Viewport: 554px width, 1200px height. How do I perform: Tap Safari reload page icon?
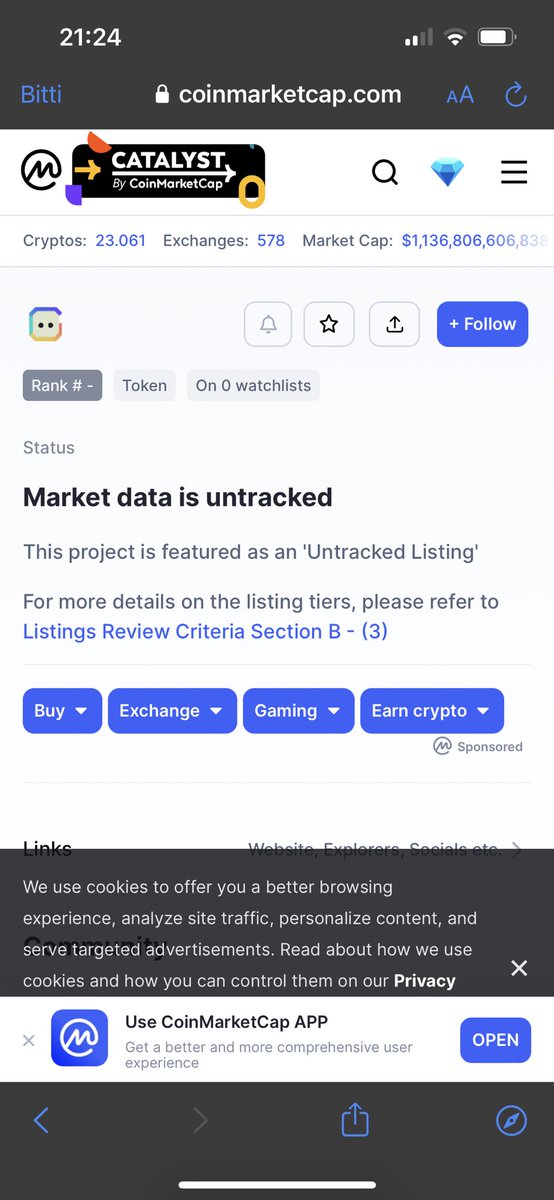tap(516, 95)
